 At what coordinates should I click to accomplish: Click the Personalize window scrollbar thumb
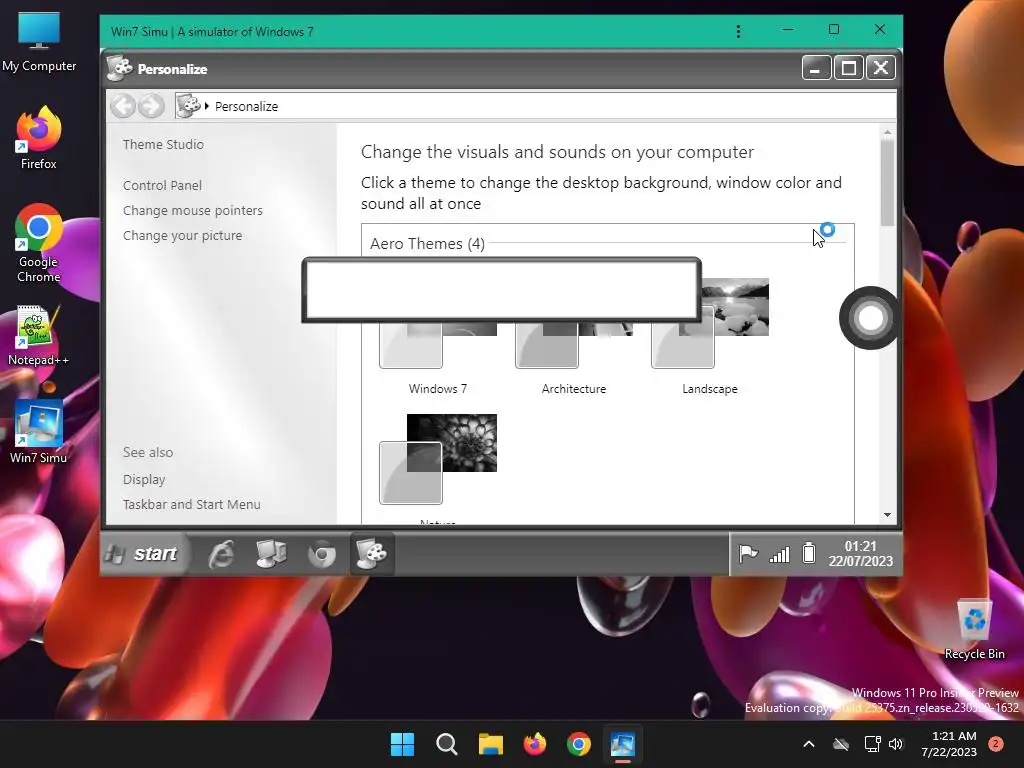[887, 183]
